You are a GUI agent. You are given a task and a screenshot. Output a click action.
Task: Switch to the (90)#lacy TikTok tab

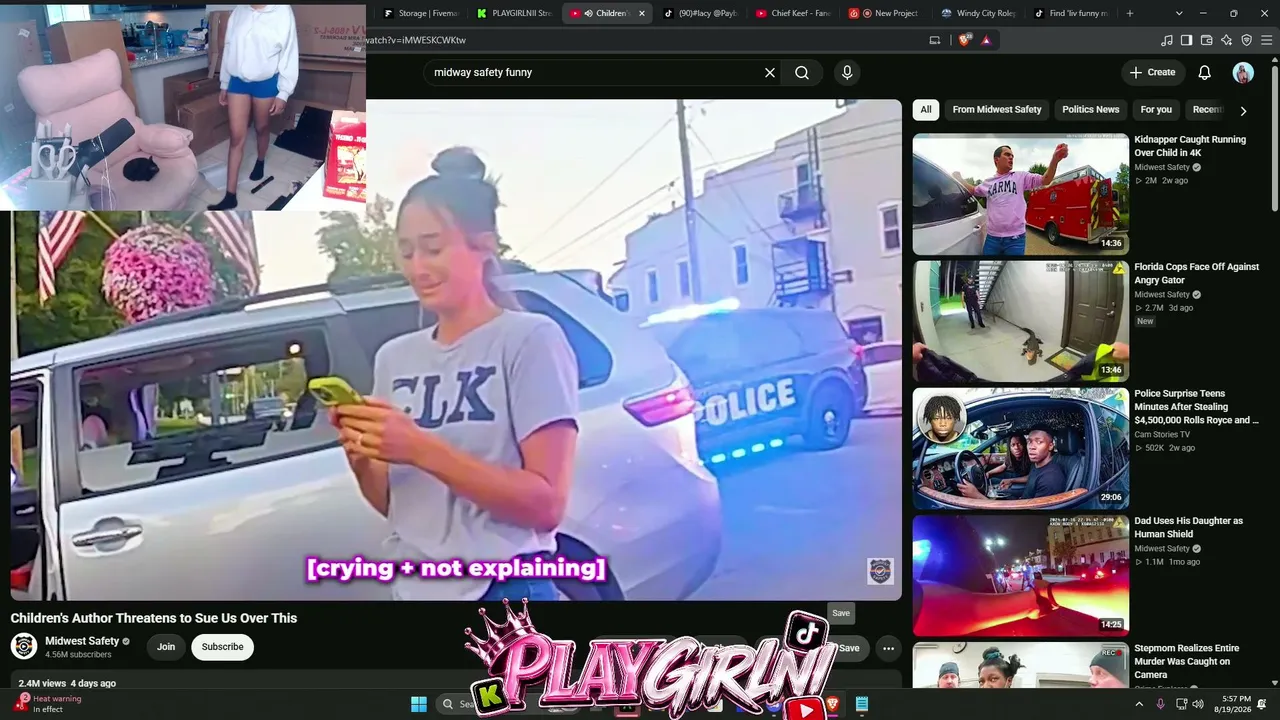coord(700,13)
